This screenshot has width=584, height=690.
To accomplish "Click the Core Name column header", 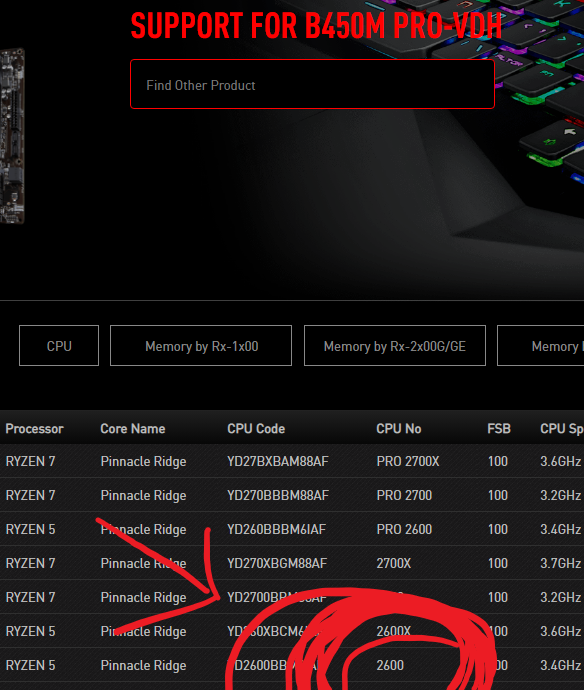I will (133, 429).
